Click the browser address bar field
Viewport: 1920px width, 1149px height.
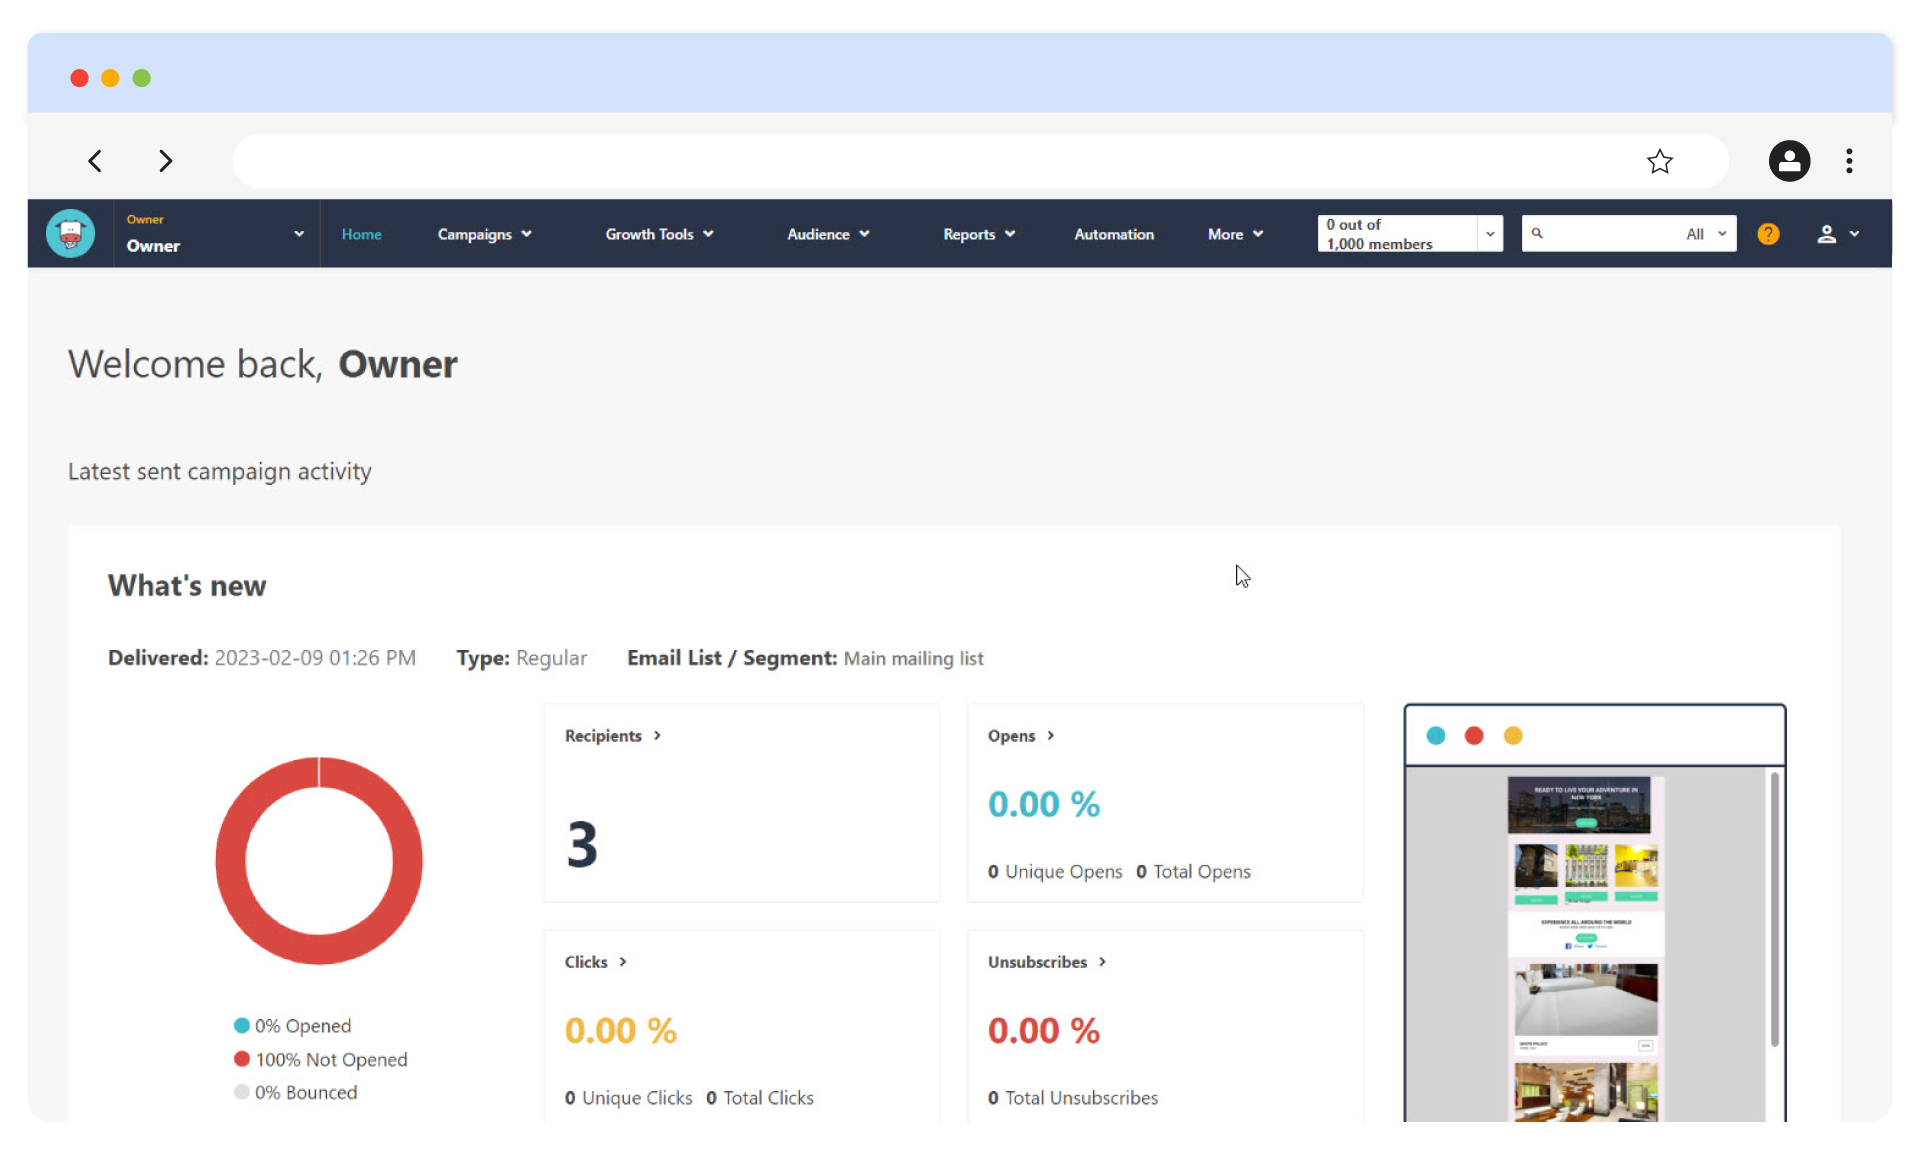coord(930,161)
